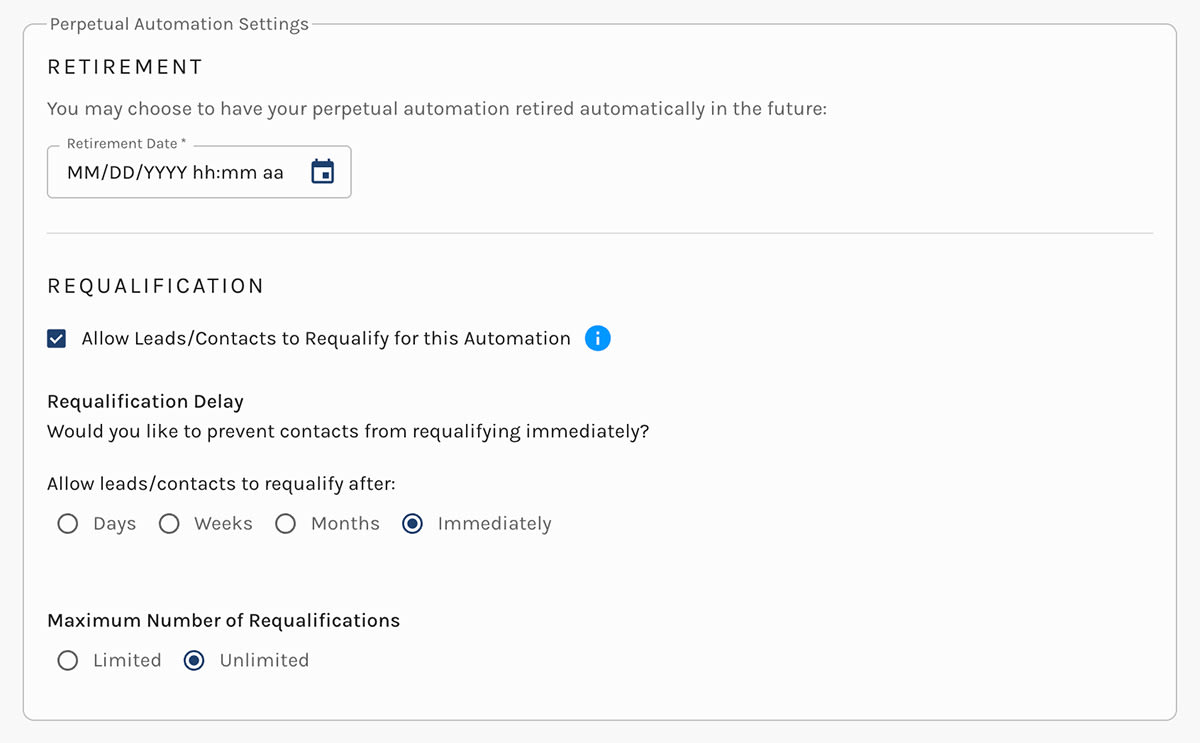Choose Weeks for the requalification delay

(x=169, y=523)
